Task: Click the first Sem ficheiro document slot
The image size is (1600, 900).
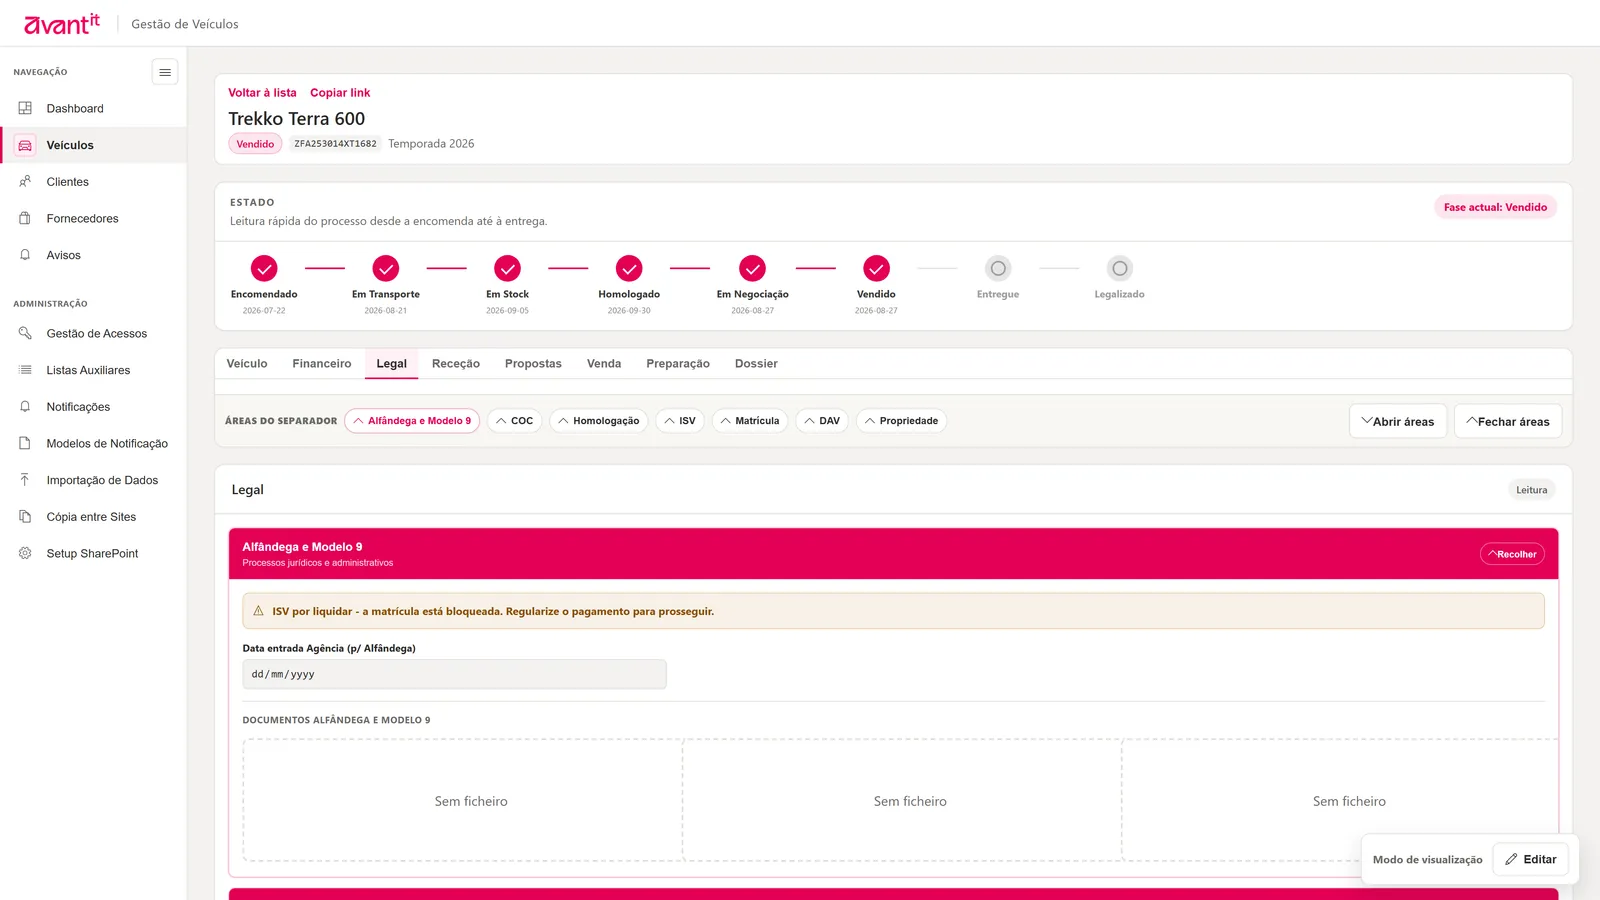Action: 463,800
